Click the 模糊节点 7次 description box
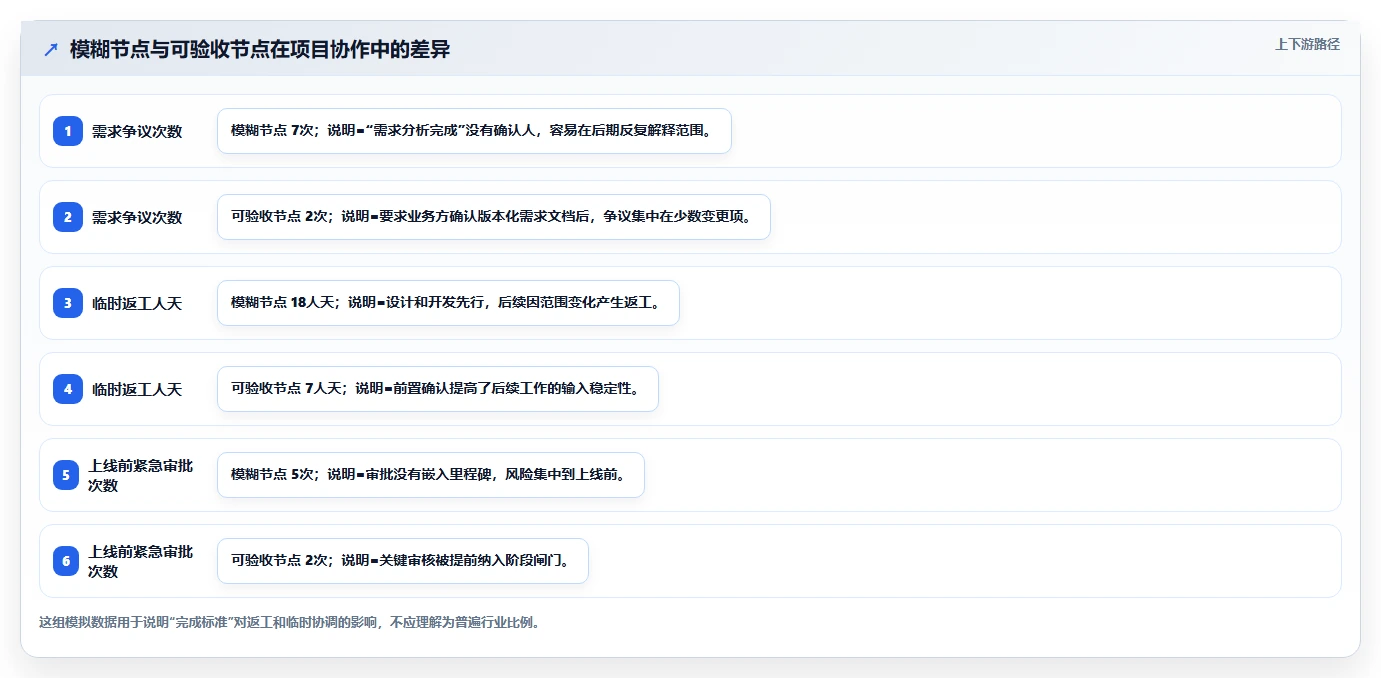The image size is (1381, 678). 474,131
